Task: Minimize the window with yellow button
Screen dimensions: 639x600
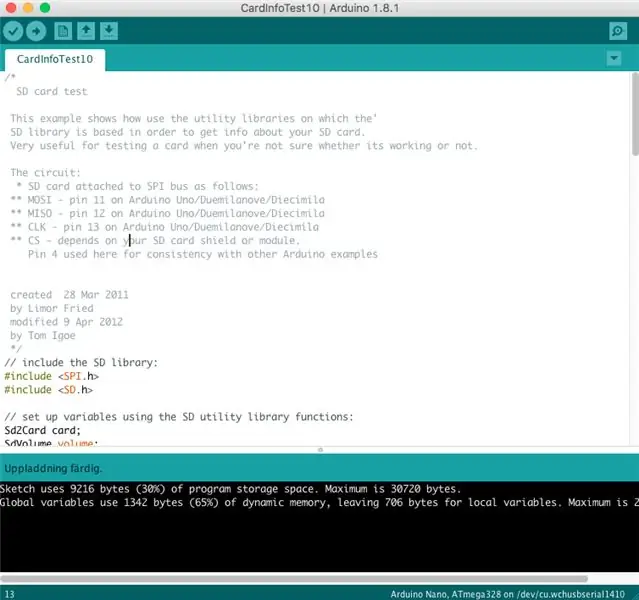Action: [28, 8]
